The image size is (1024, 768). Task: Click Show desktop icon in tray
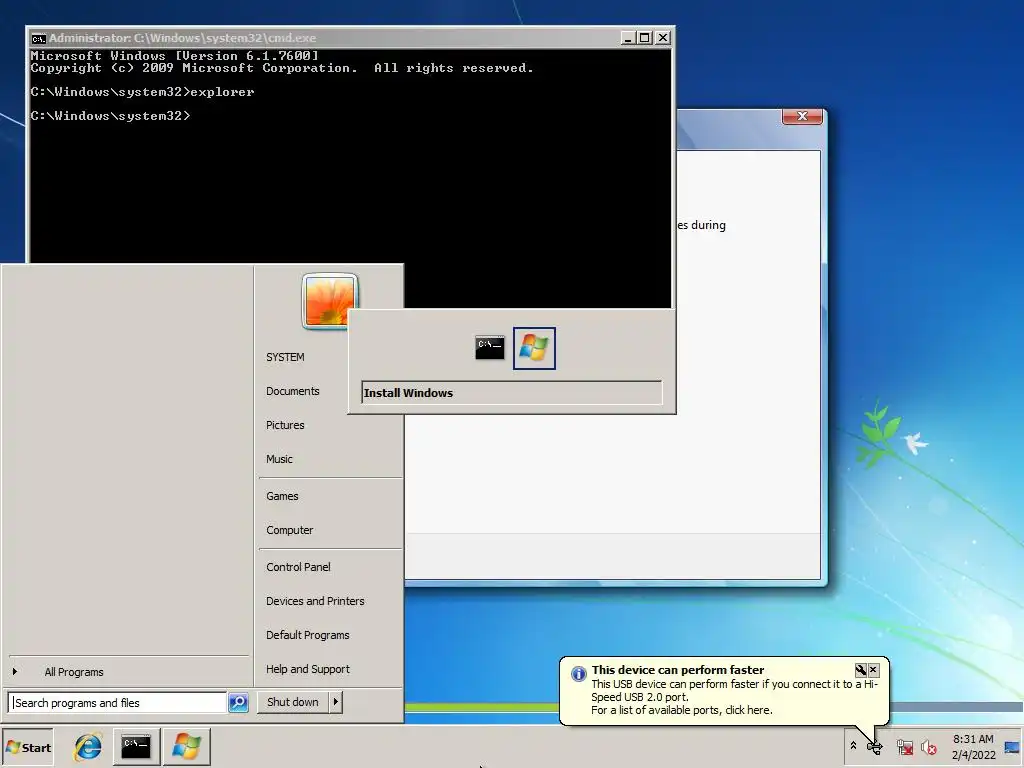click(x=1012, y=747)
